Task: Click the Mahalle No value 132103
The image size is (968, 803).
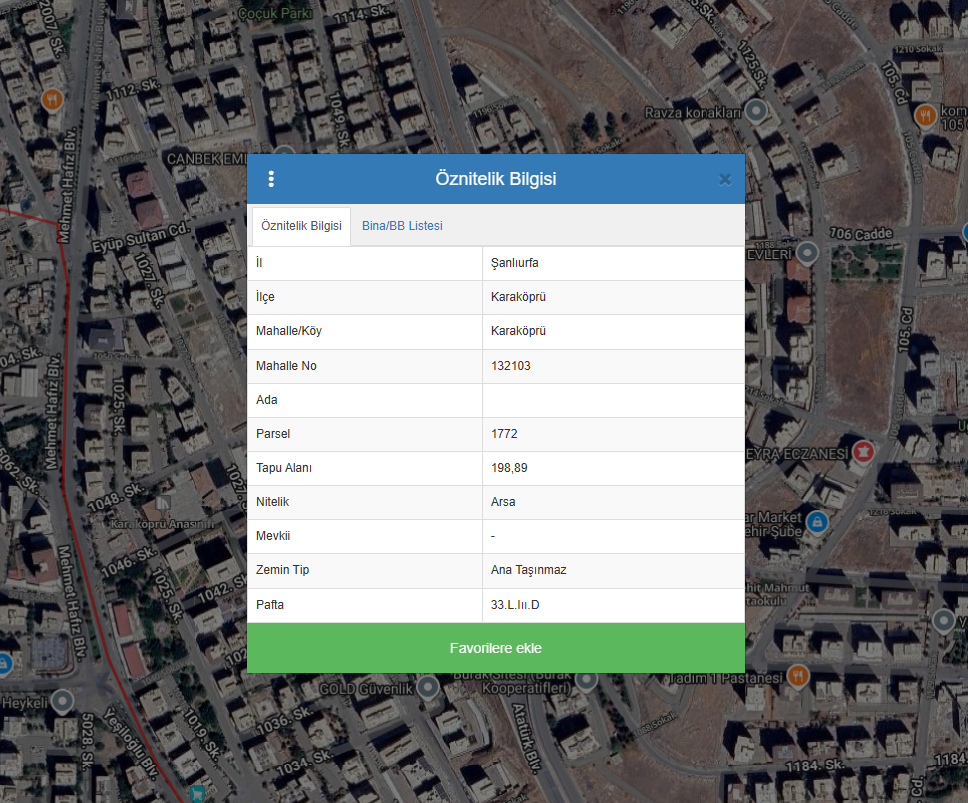Action: click(x=511, y=366)
